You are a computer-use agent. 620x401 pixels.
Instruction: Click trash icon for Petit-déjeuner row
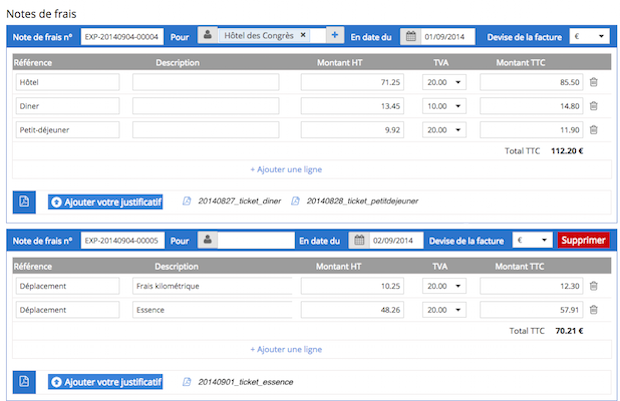(x=593, y=129)
